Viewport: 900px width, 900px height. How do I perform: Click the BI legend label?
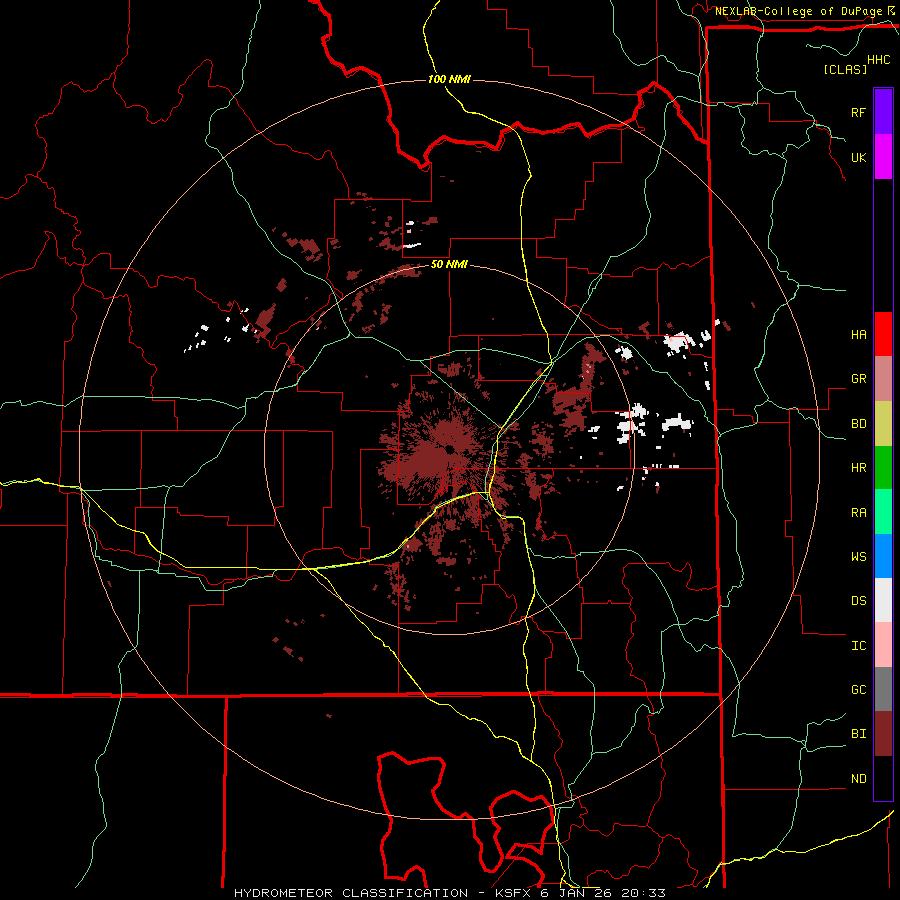[858, 734]
